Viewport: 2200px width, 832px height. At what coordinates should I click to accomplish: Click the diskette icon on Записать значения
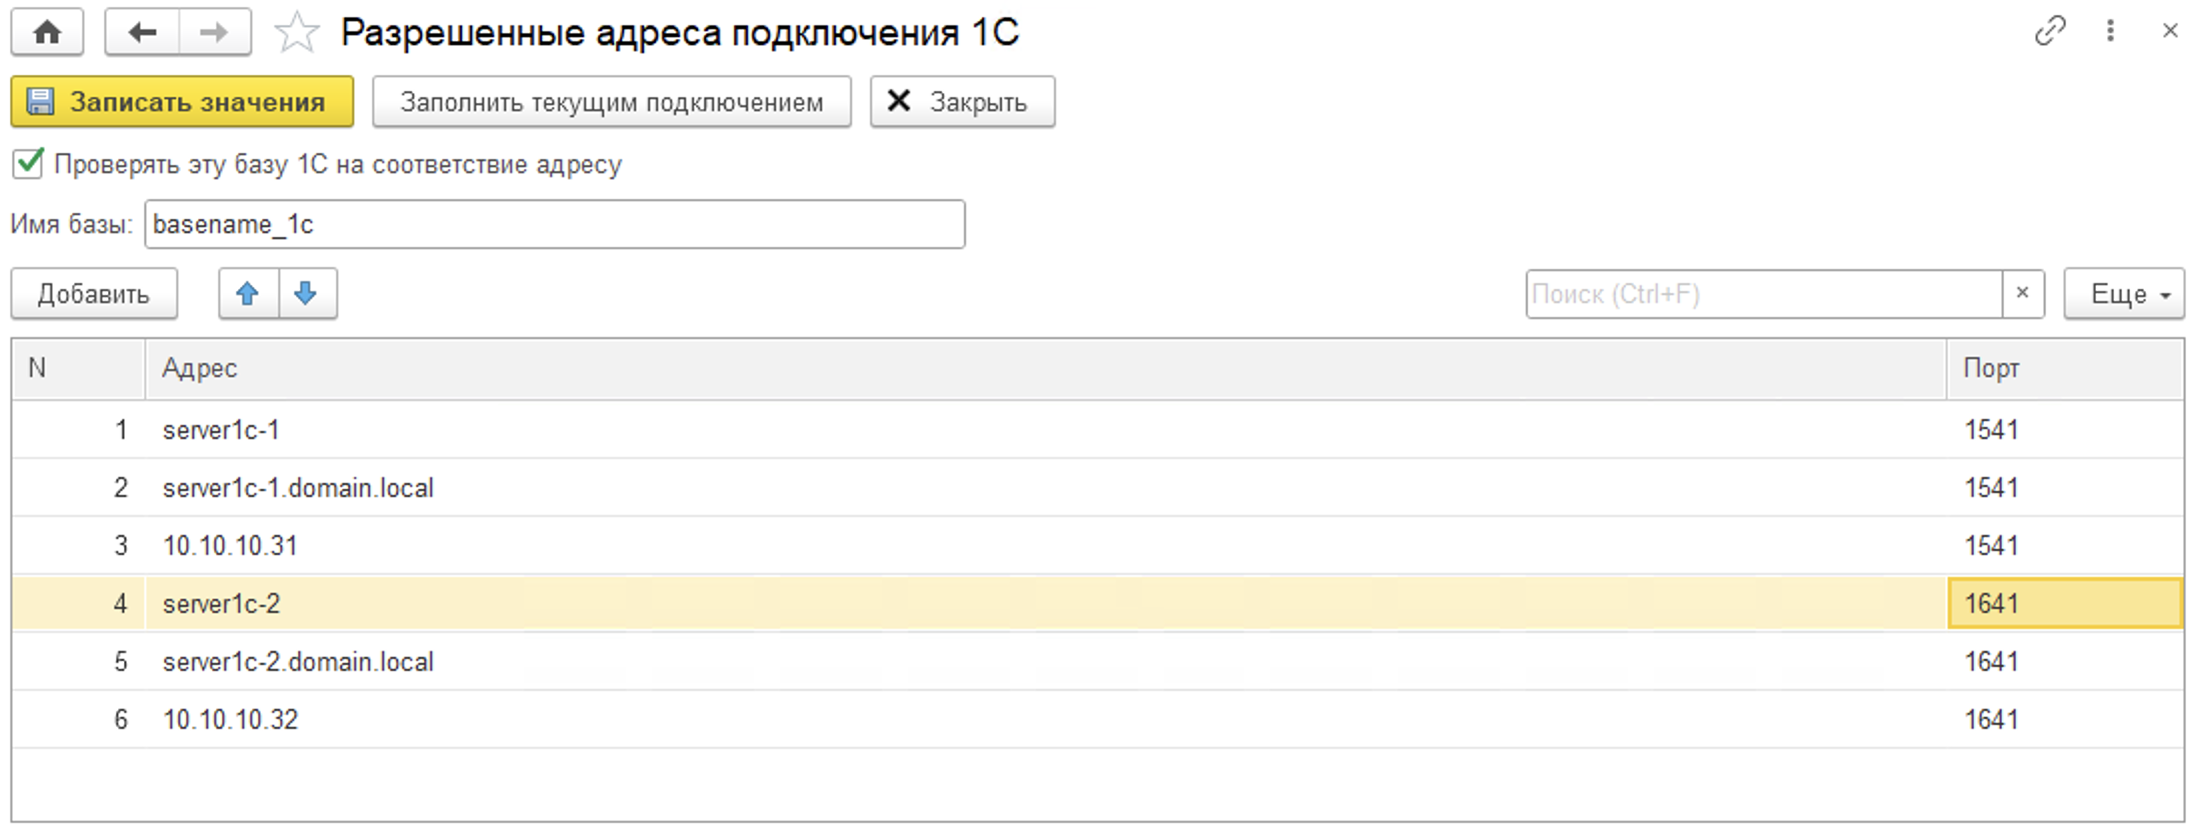40,101
